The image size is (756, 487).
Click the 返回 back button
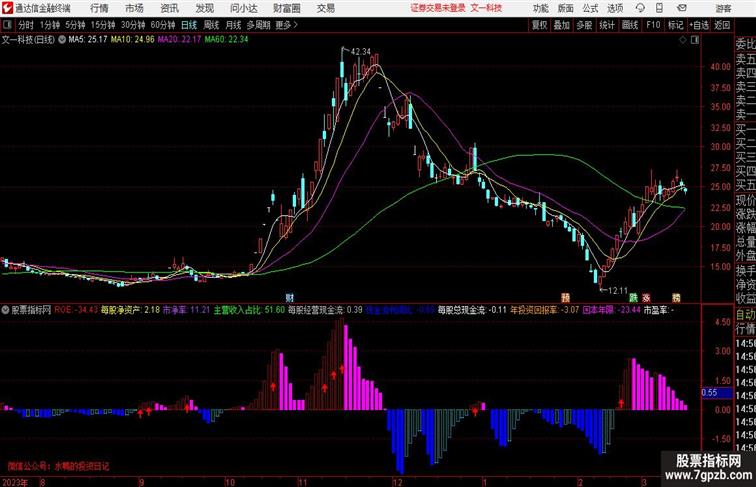click(x=722, y=25)
